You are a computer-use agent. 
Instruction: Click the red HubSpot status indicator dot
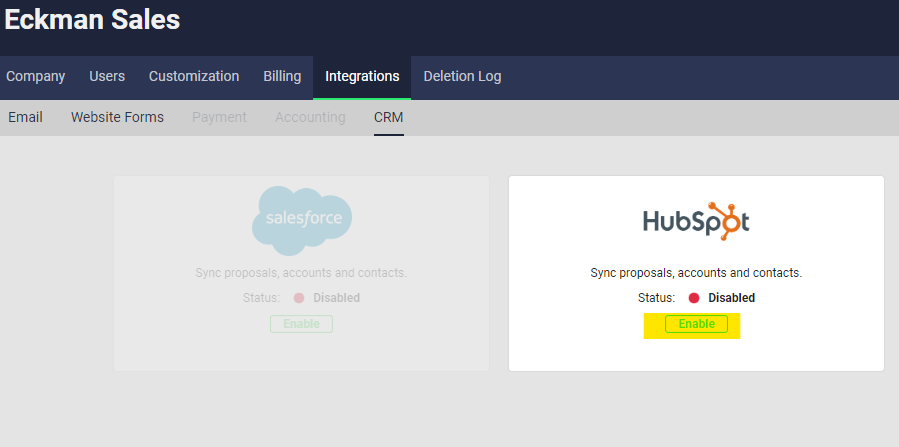tap(694, 298)
